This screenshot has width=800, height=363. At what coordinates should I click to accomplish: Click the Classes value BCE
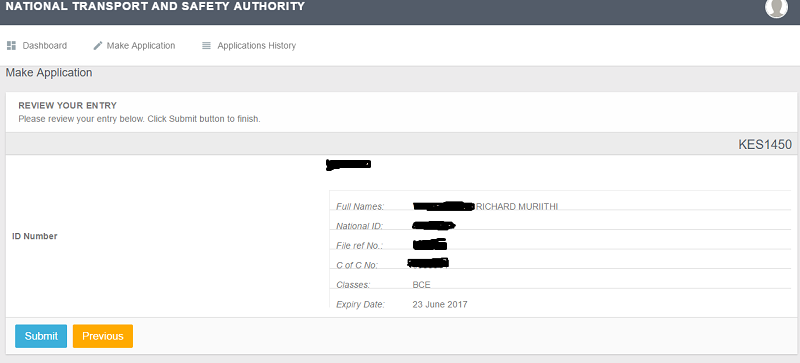coord(421,284)
